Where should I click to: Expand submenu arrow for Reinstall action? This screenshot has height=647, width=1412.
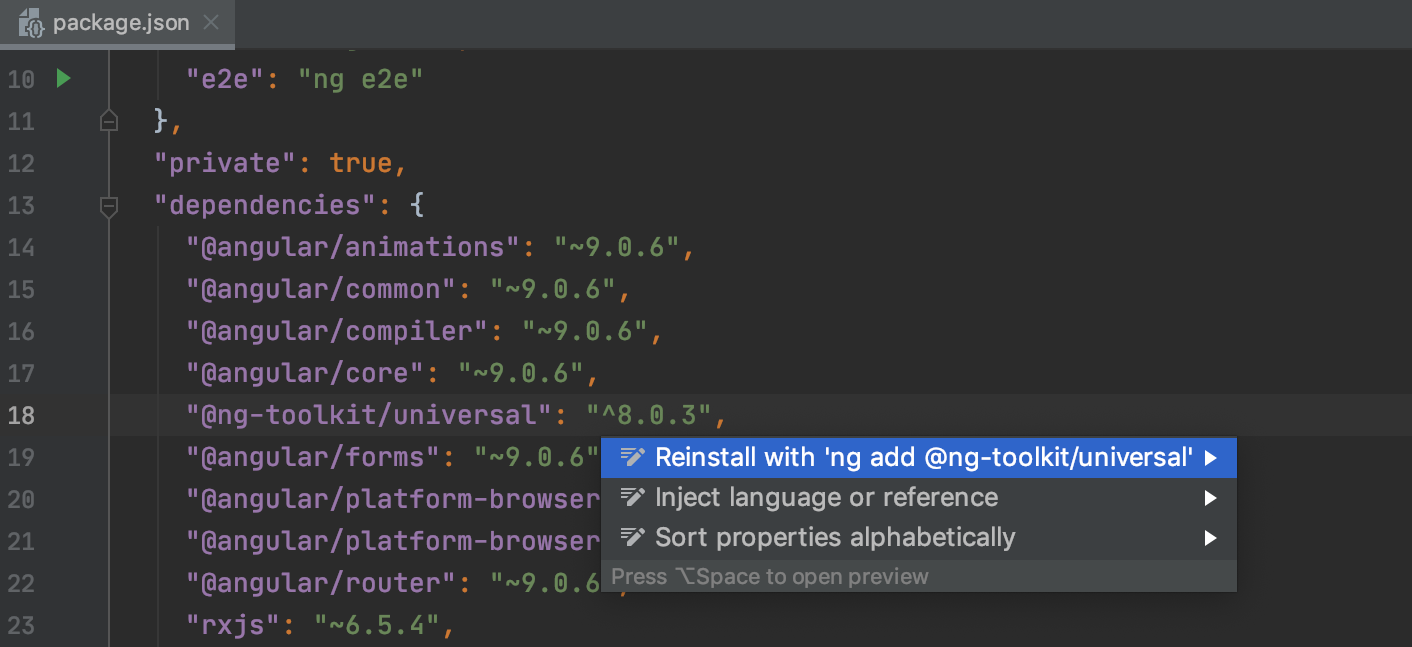pos(1211,458)
